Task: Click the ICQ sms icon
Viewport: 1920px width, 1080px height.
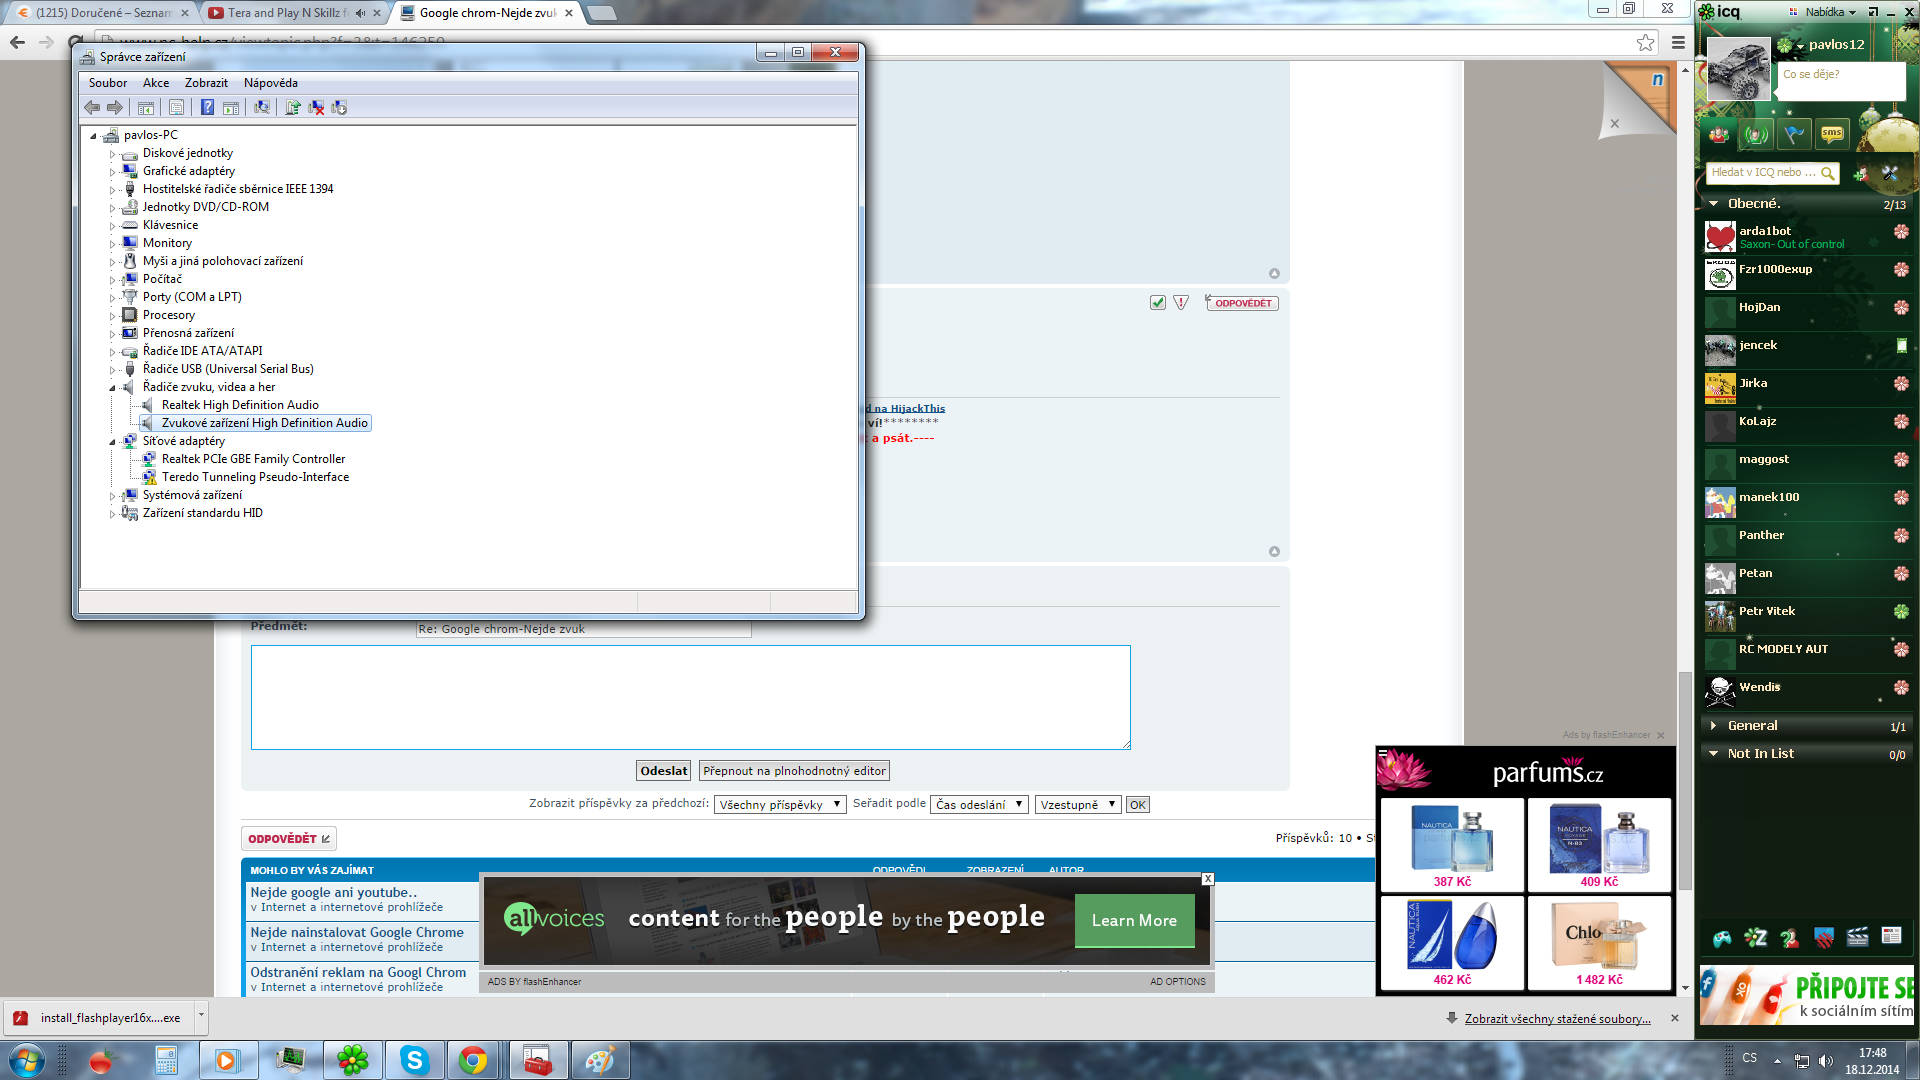Action: (x=1832, y=134)
